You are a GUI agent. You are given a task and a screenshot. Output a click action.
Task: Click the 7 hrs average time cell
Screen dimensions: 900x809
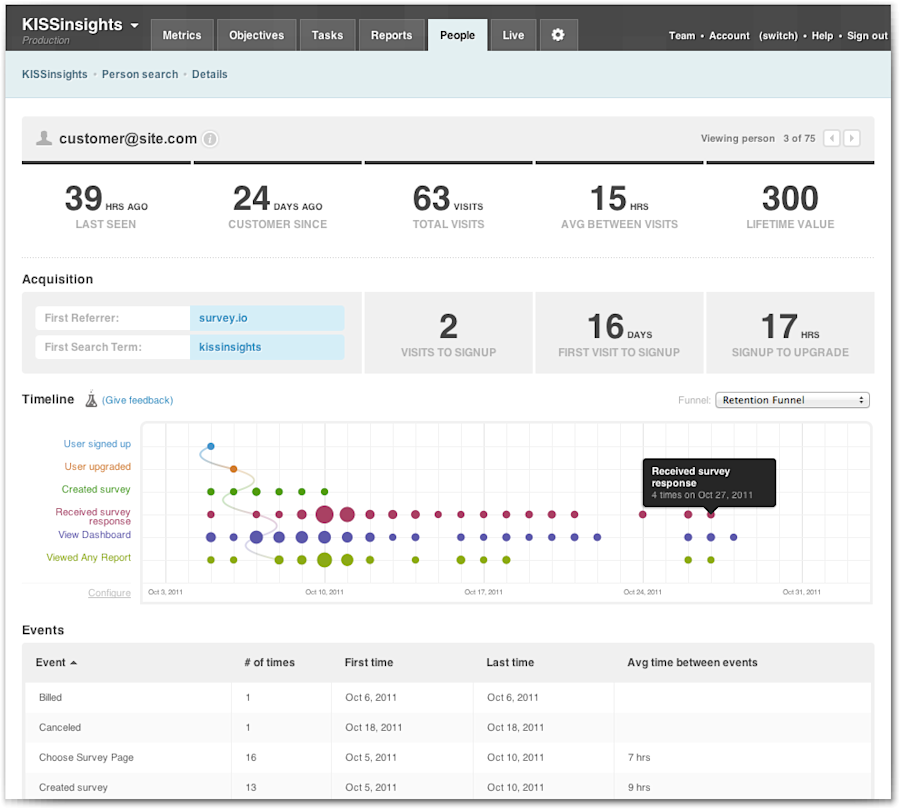pos(639,757)
